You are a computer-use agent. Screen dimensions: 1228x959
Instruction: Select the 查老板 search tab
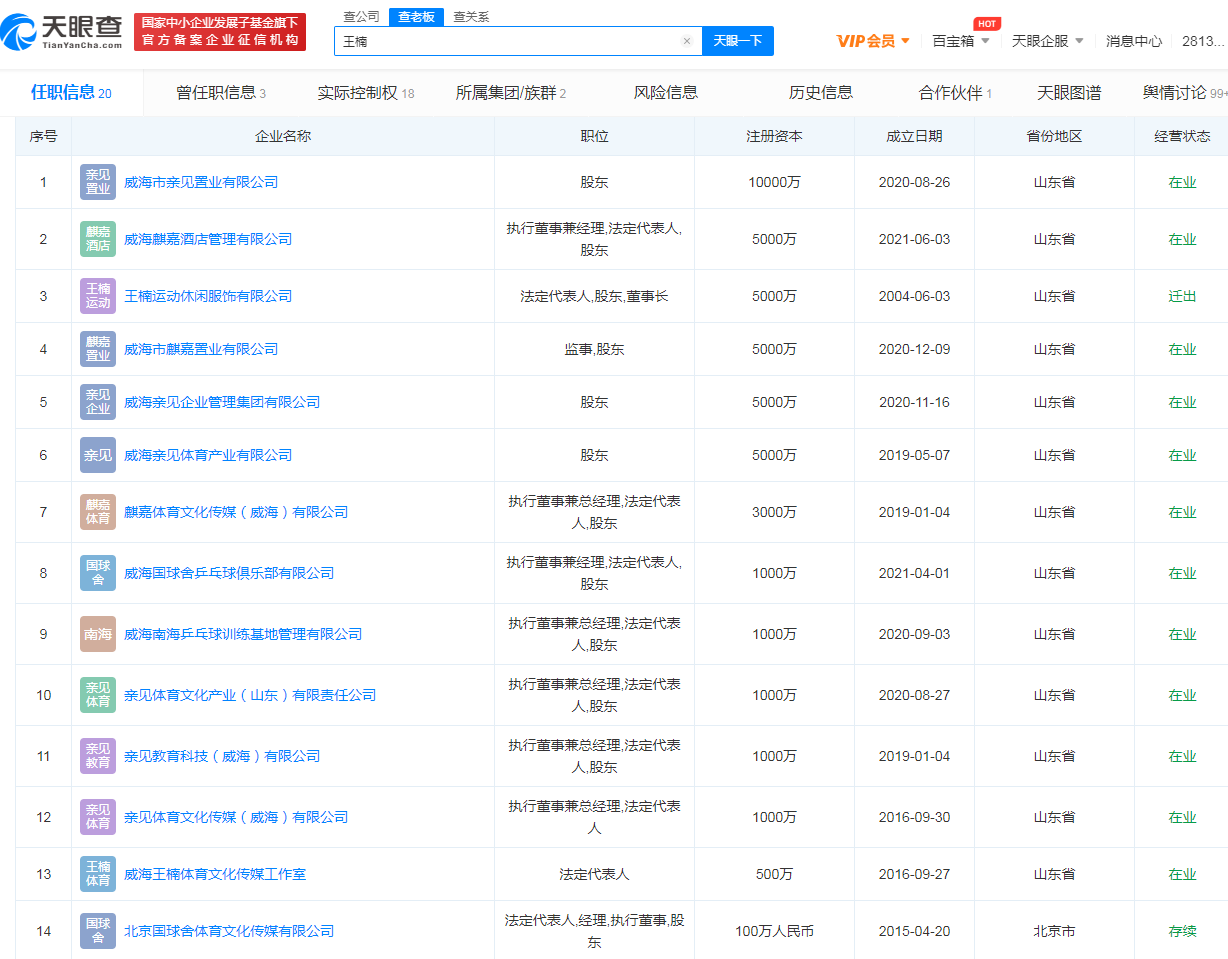point(416,17)
